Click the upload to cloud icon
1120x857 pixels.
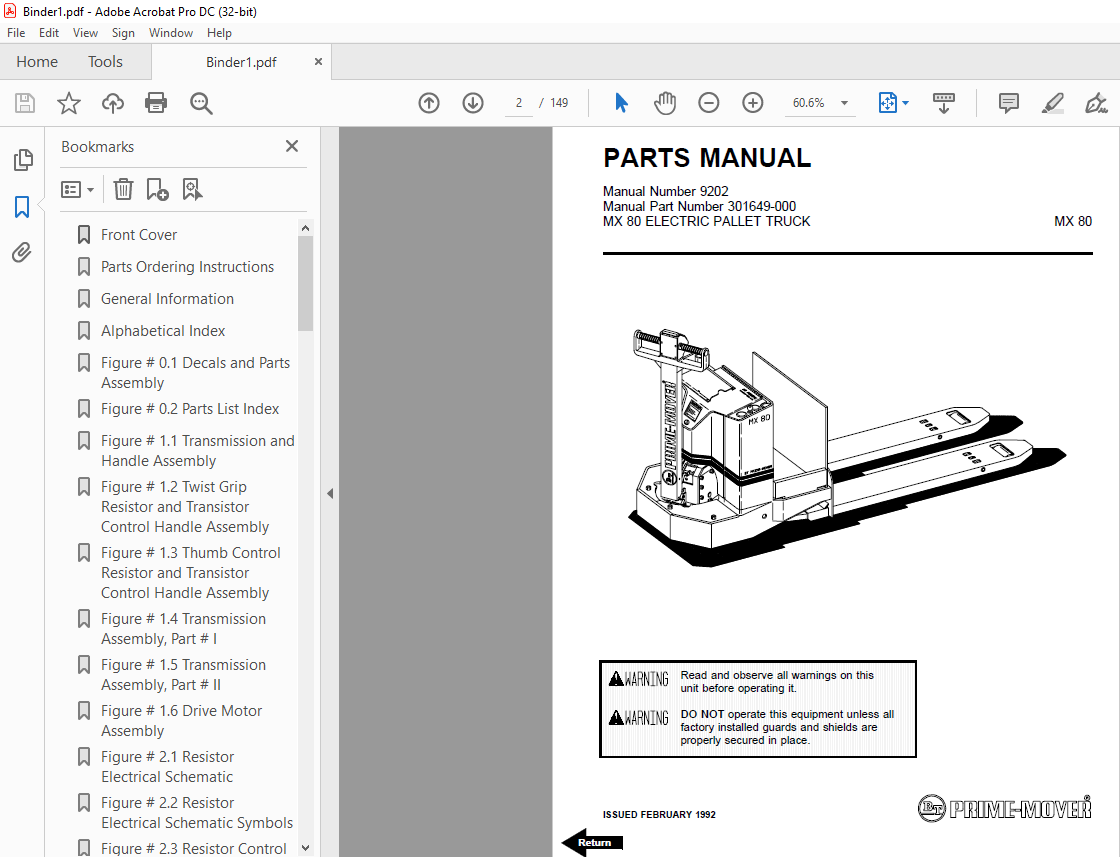tap(112, 103)
